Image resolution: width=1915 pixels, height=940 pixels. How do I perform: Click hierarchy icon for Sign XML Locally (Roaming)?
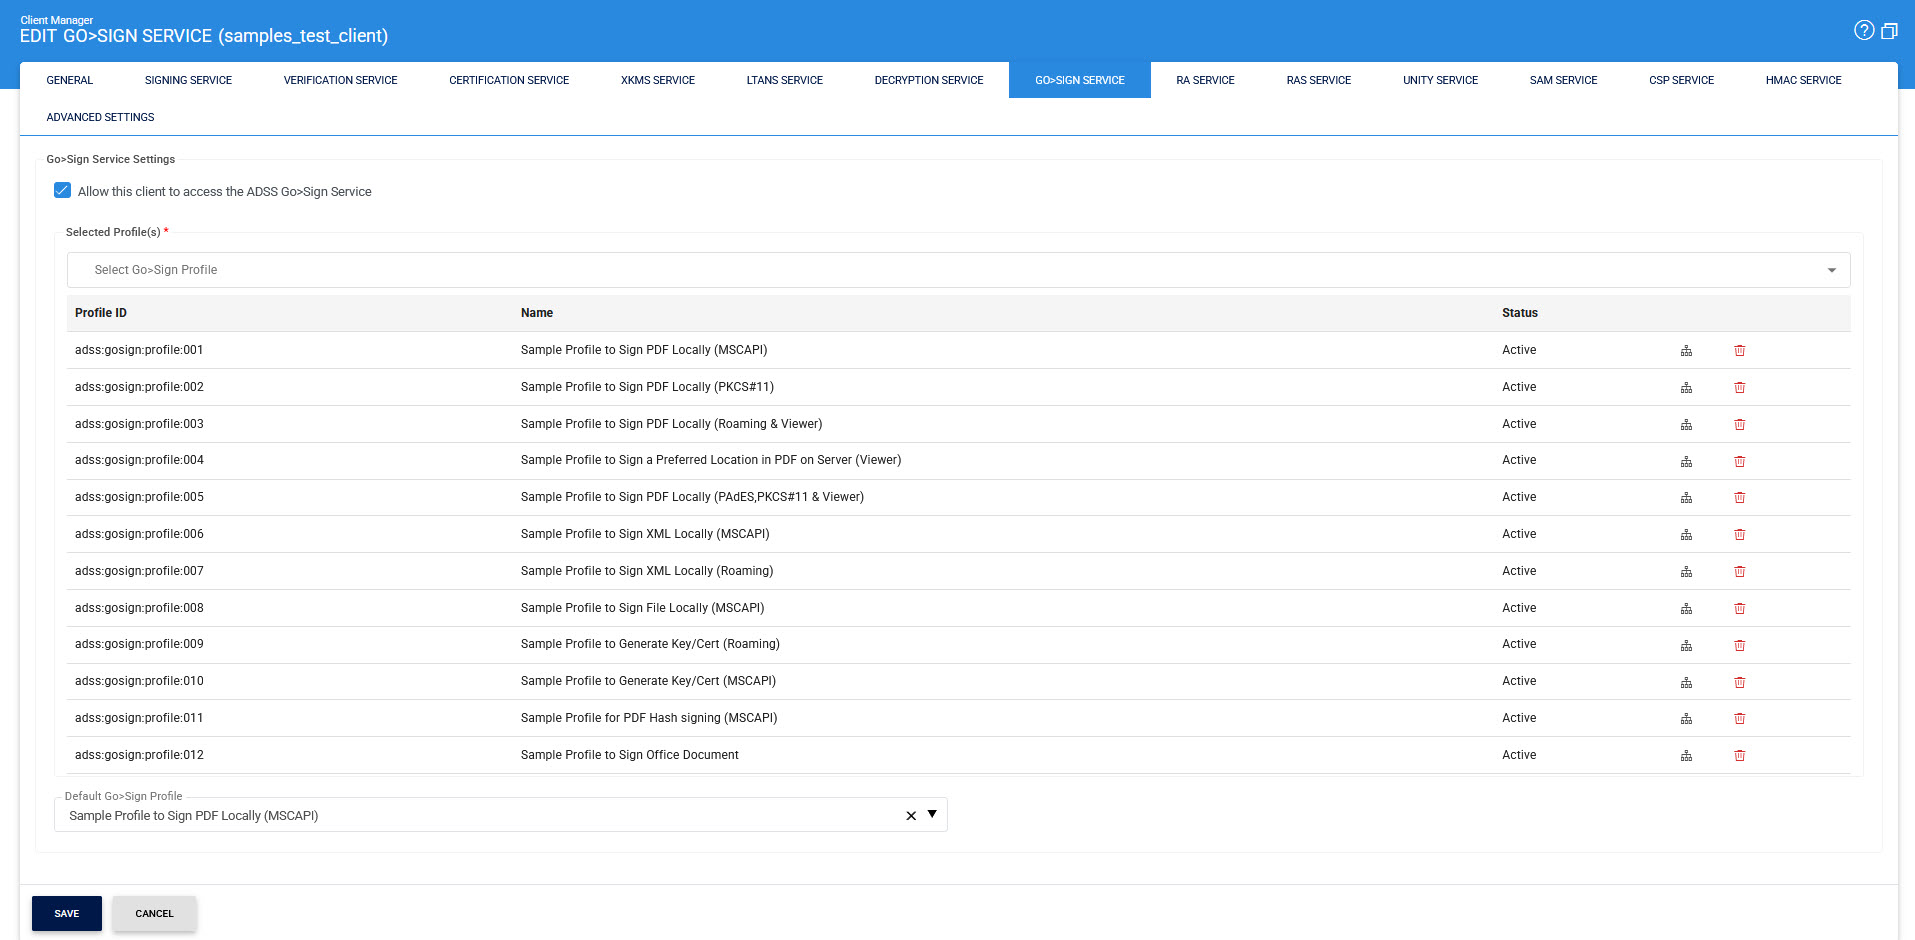click(1686, 572)
